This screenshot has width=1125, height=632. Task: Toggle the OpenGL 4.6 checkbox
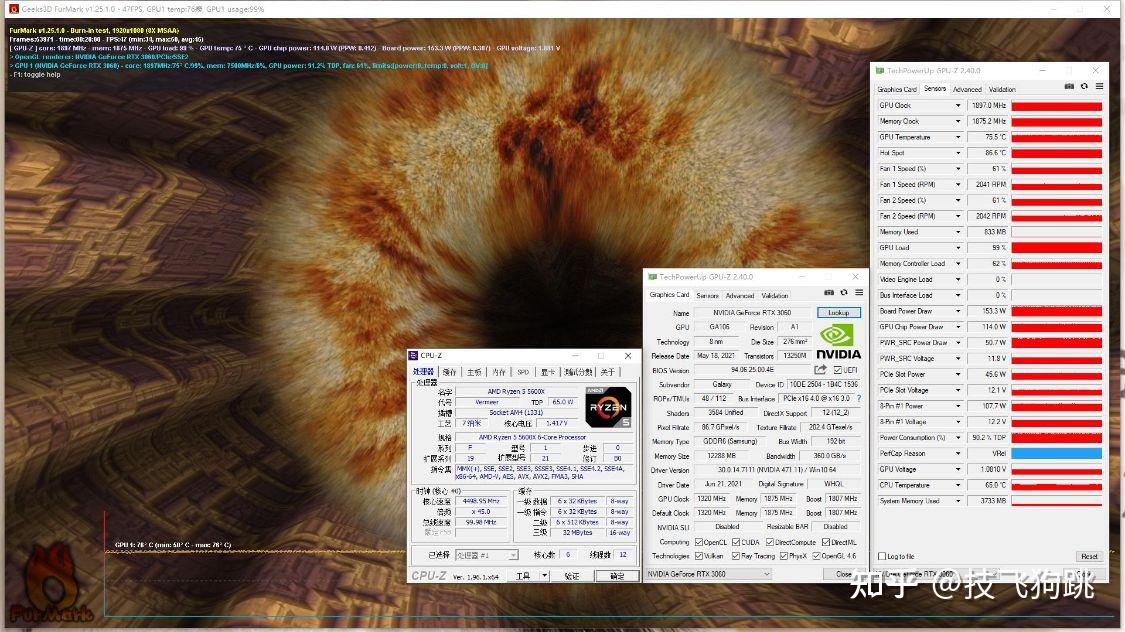(x=816, y=556)
